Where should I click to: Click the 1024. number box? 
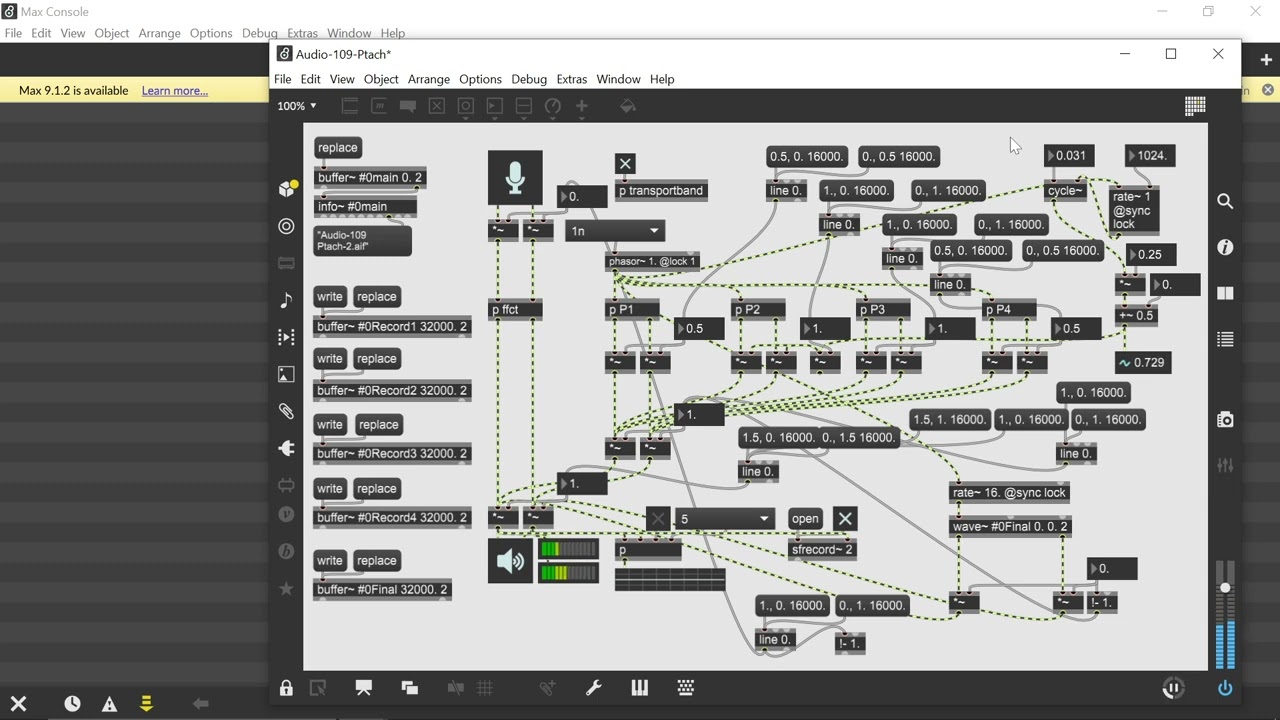(1150, 156)
